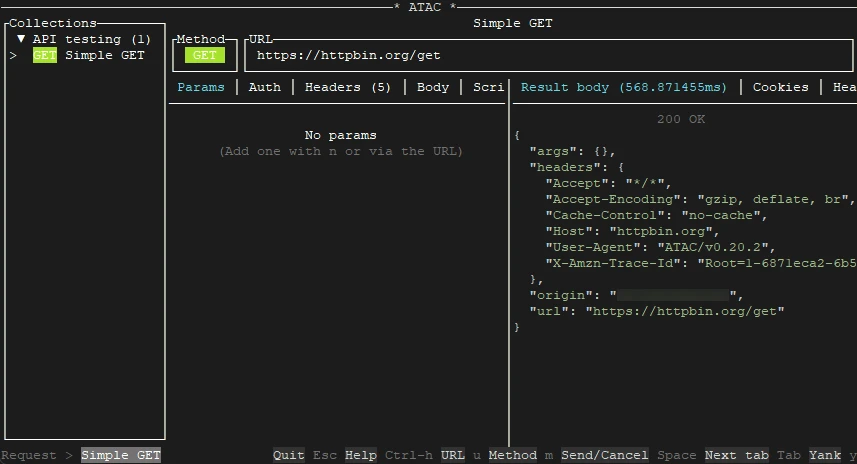Click Quit in the bottom shortcut bar
The width and height of the screenshot is (857, 464).
(x=289, y=455)
